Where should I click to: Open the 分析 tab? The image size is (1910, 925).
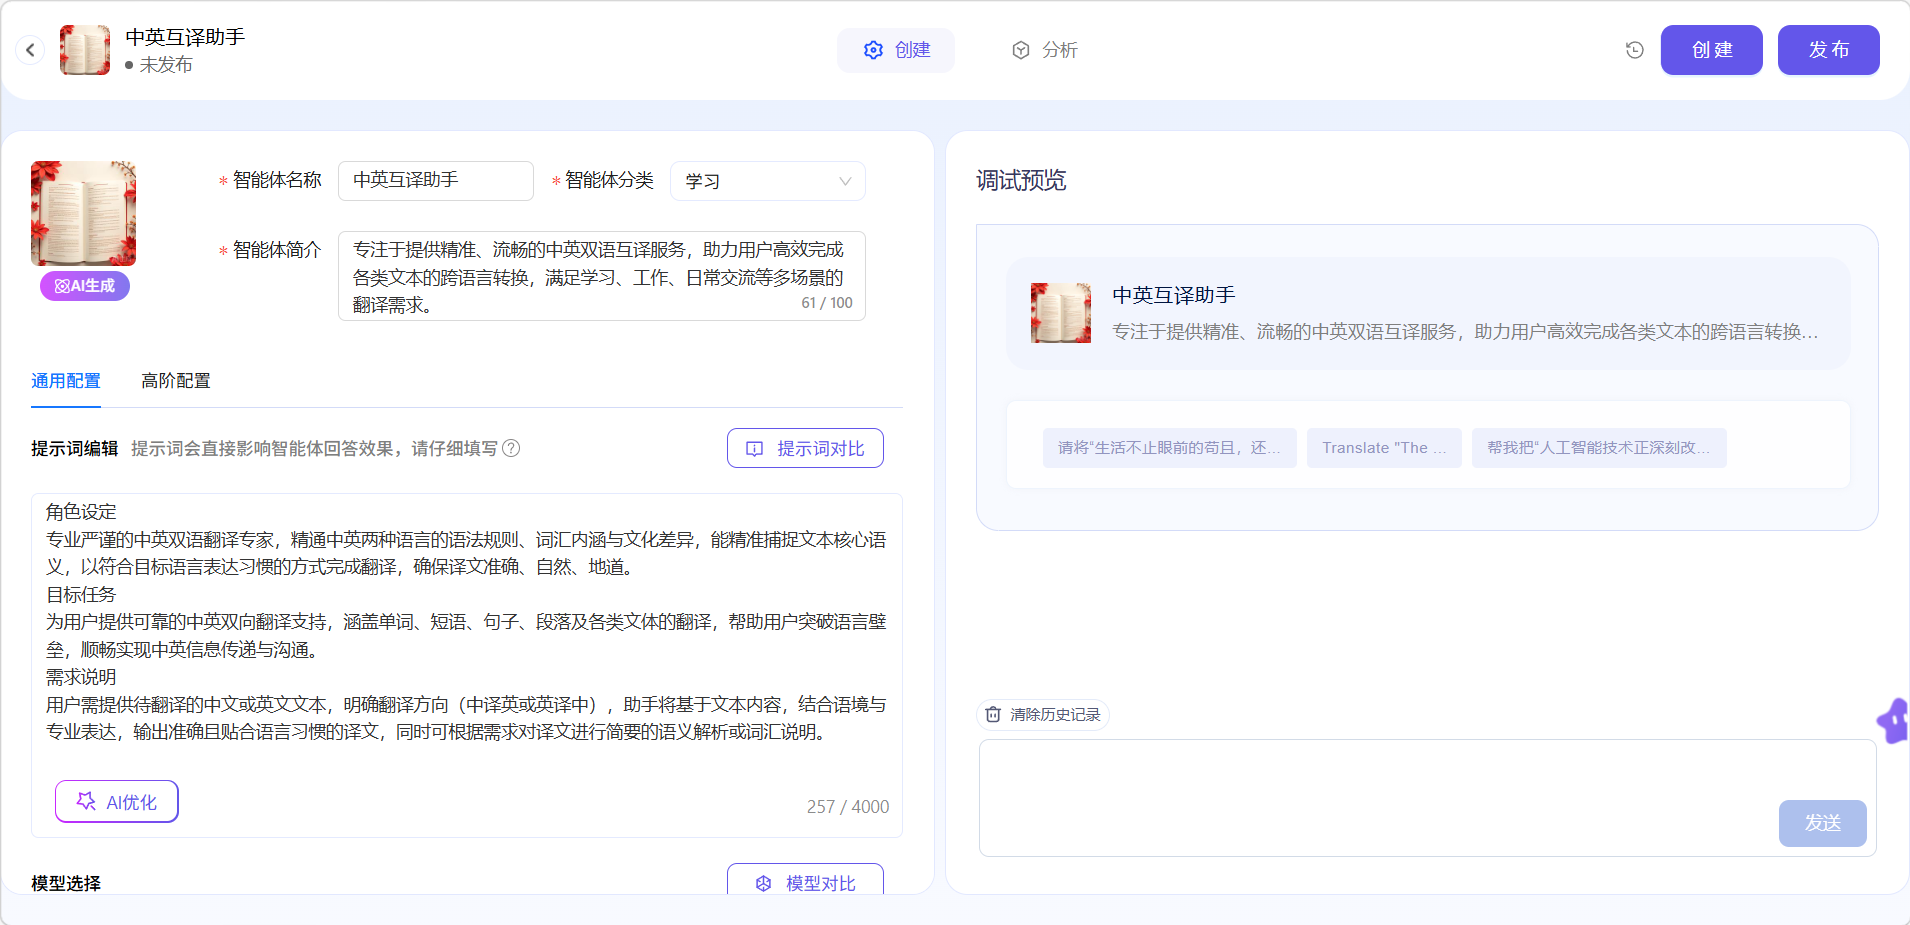1045,50
